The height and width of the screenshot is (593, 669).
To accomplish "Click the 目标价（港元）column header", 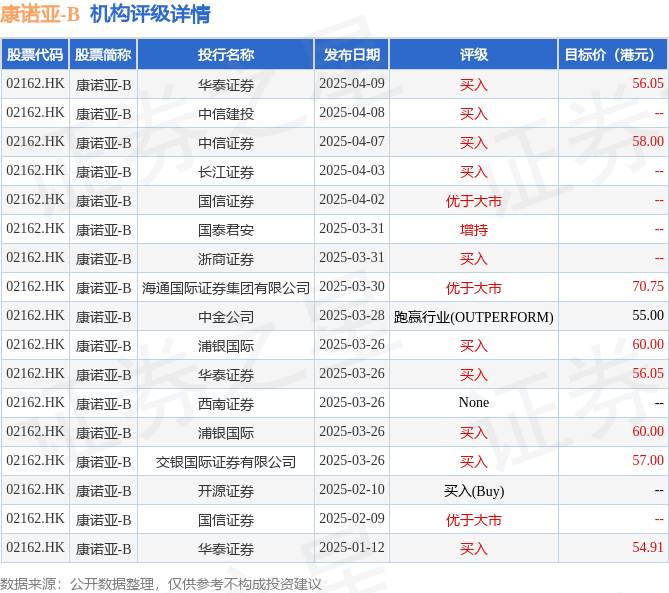I will (x=613, y=55).
